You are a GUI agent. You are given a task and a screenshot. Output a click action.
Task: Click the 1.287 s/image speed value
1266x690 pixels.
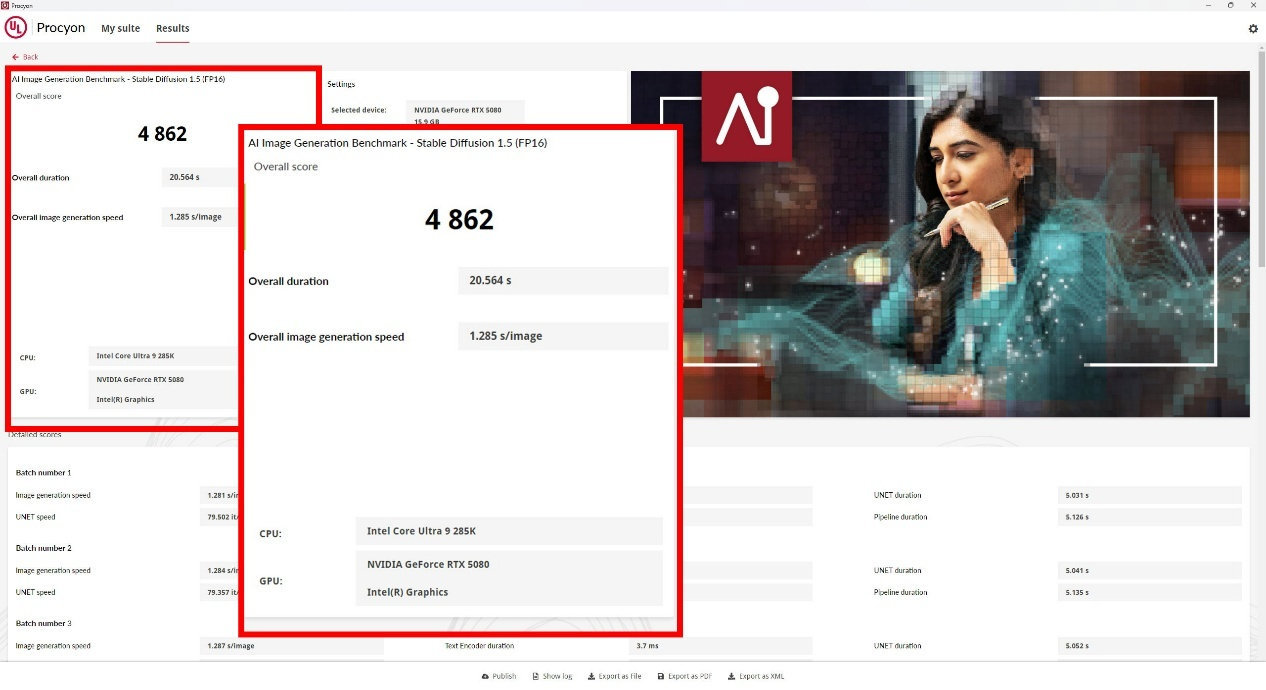click(x=292, y=646)
